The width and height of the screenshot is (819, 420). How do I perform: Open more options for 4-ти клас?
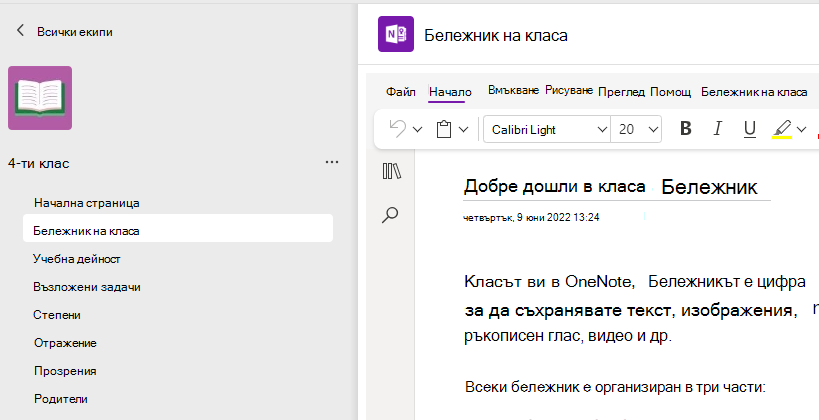click(332, 162)
